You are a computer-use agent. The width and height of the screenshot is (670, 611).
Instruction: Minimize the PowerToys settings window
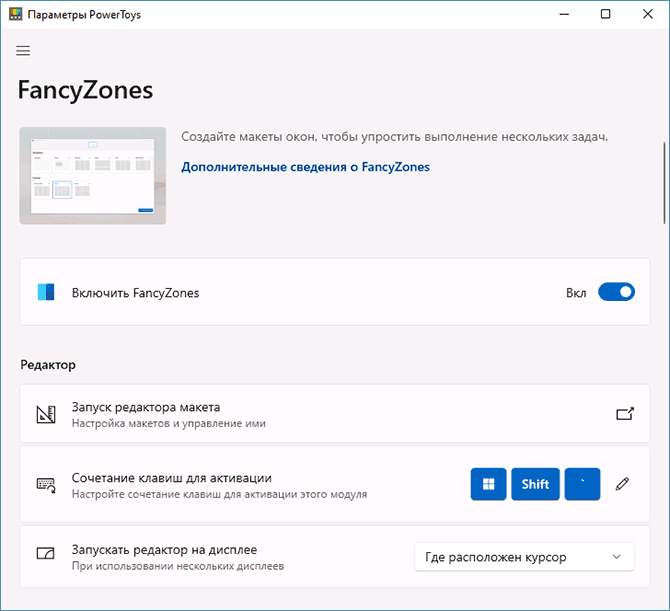point(564,14)
